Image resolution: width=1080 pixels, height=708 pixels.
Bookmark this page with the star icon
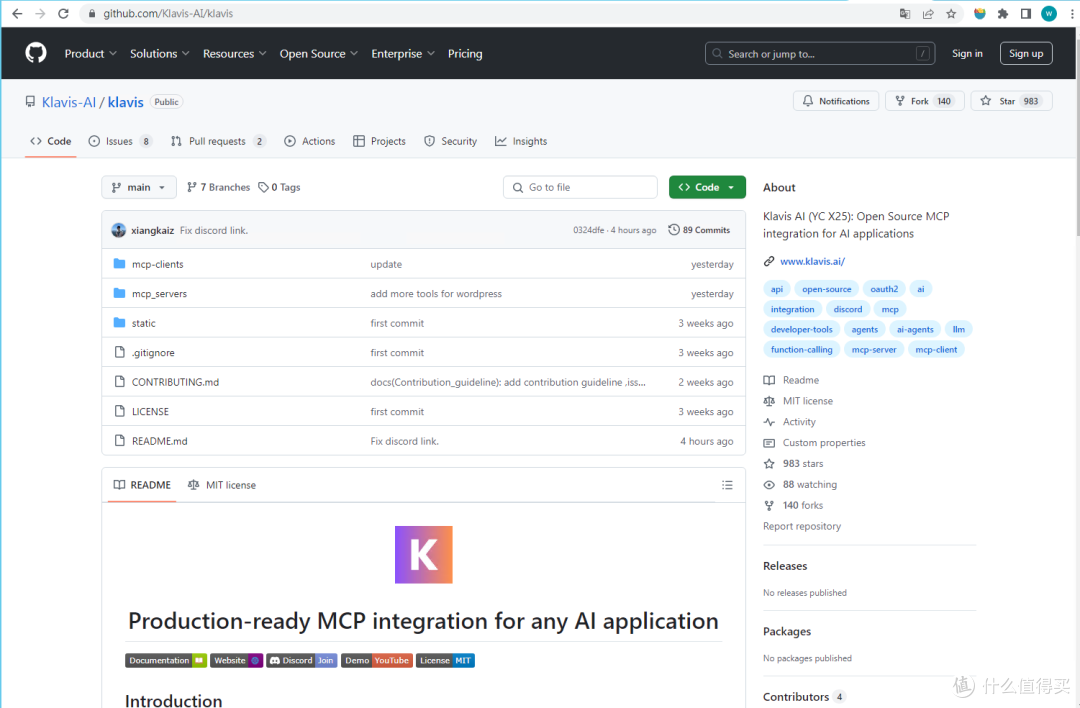pyautogui.click(x=951, y=14)
